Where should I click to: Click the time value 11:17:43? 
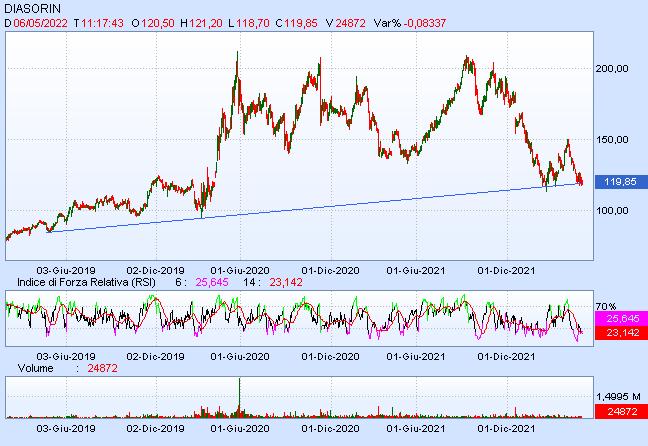point(102,23)
